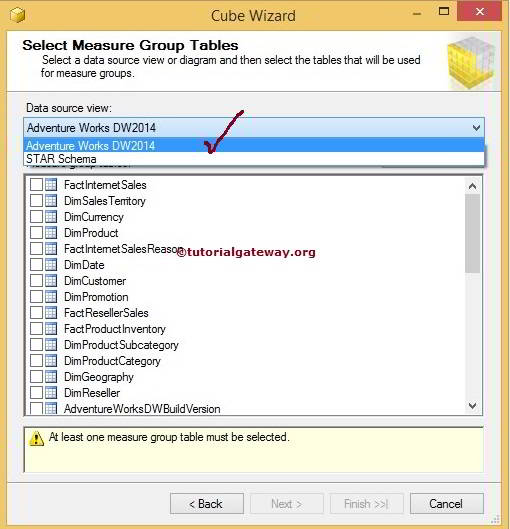Click the table list scrollbar thumb

(x=473, y=233)
